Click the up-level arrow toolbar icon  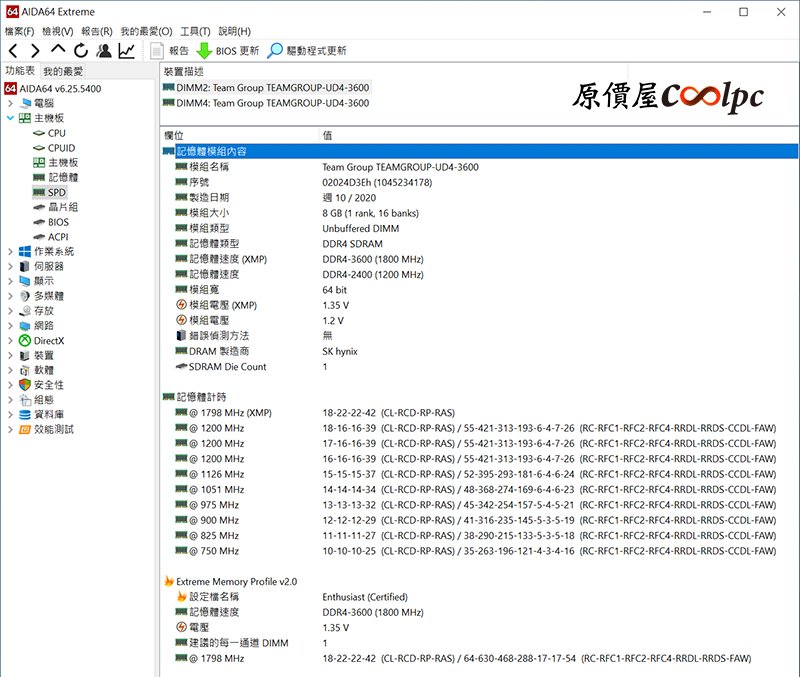[x=58, y=49]
